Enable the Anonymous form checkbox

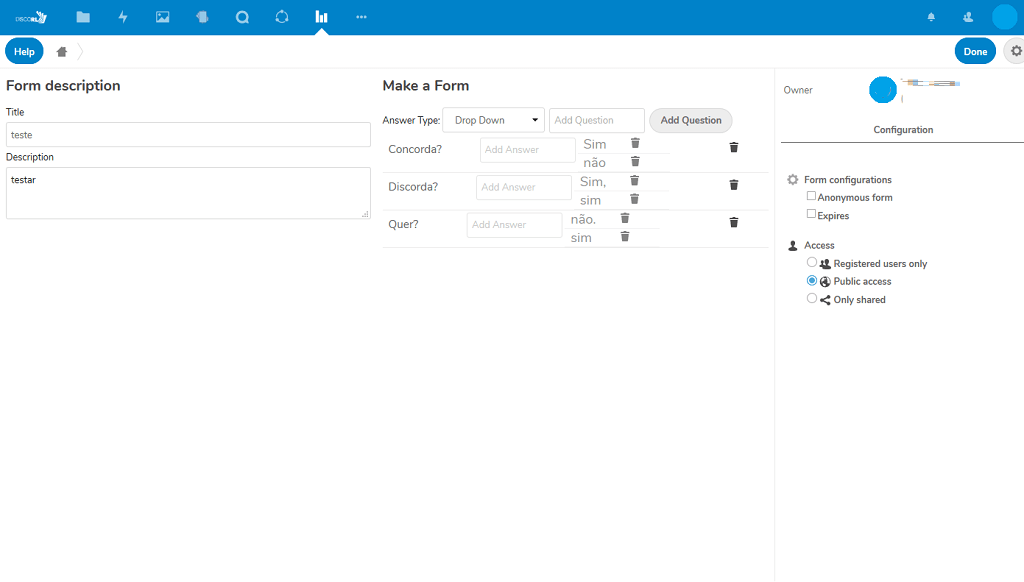[812, 196]
